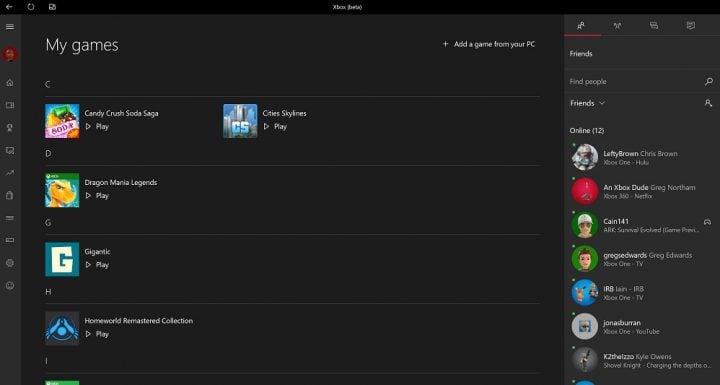
Task: Expand the Friends filter dropdown
Action: [x=587, y=103]
